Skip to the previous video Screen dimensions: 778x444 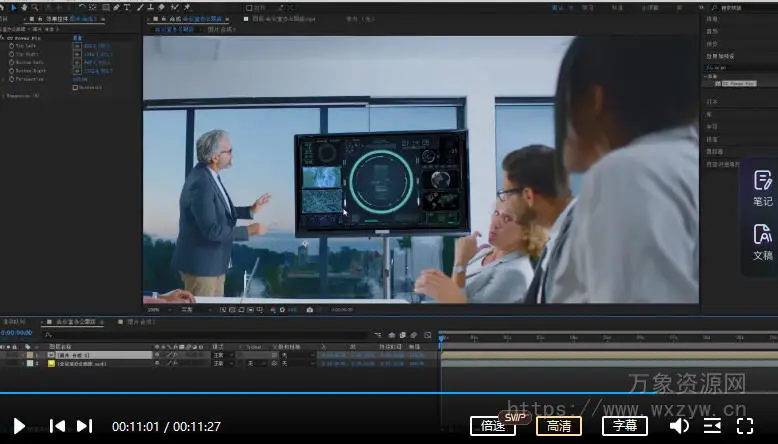[58, 426]
